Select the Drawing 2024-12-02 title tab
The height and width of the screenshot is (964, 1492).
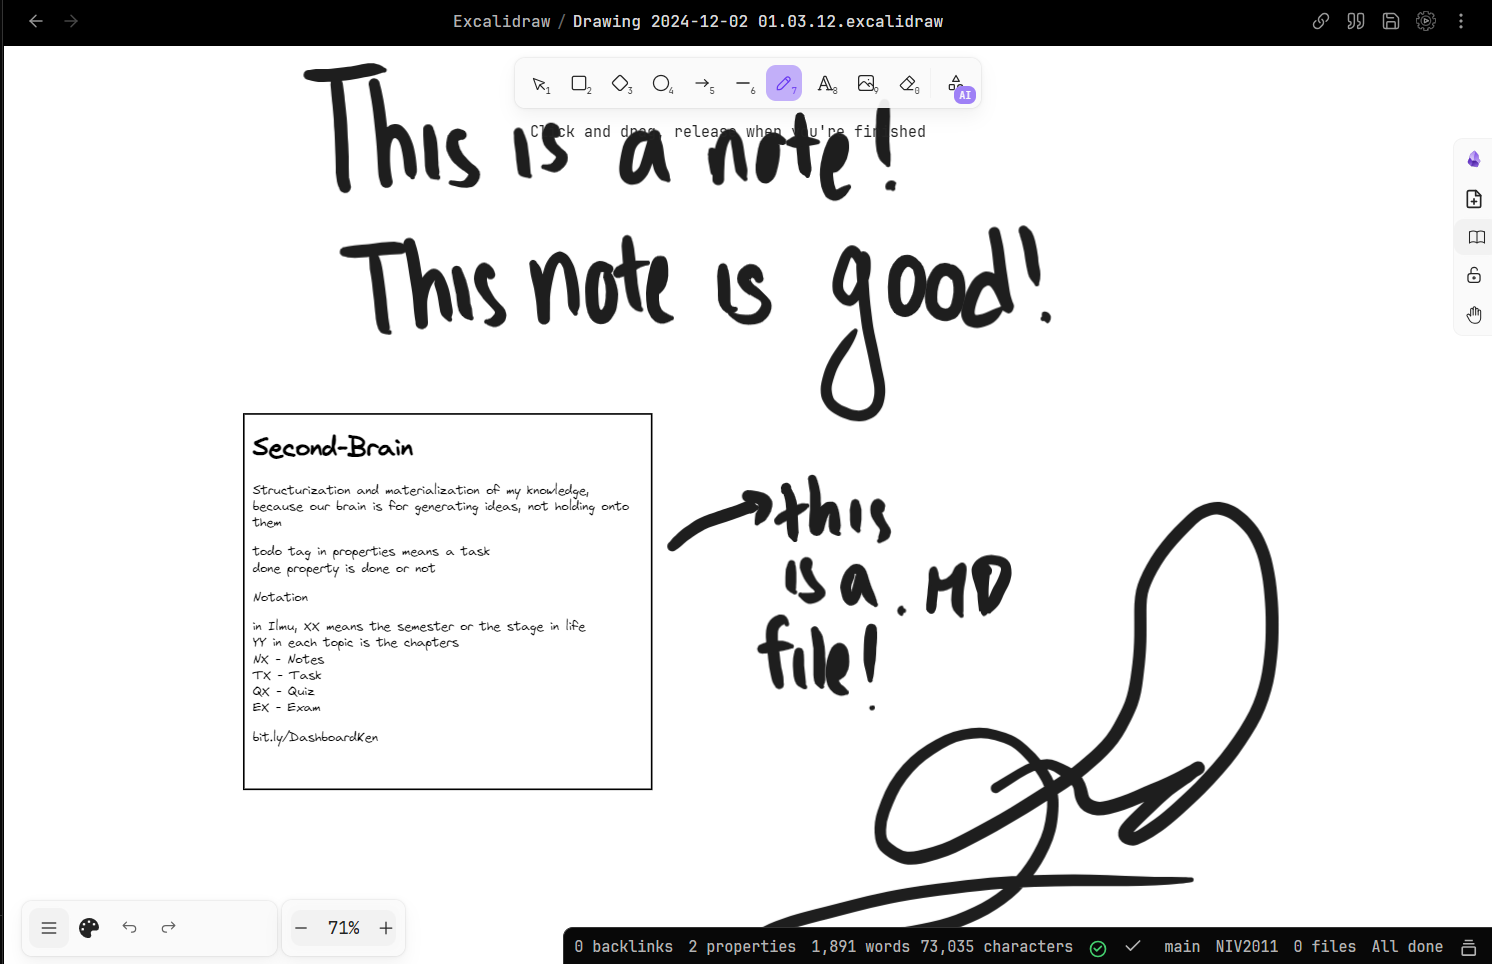(x=756, y=20)
